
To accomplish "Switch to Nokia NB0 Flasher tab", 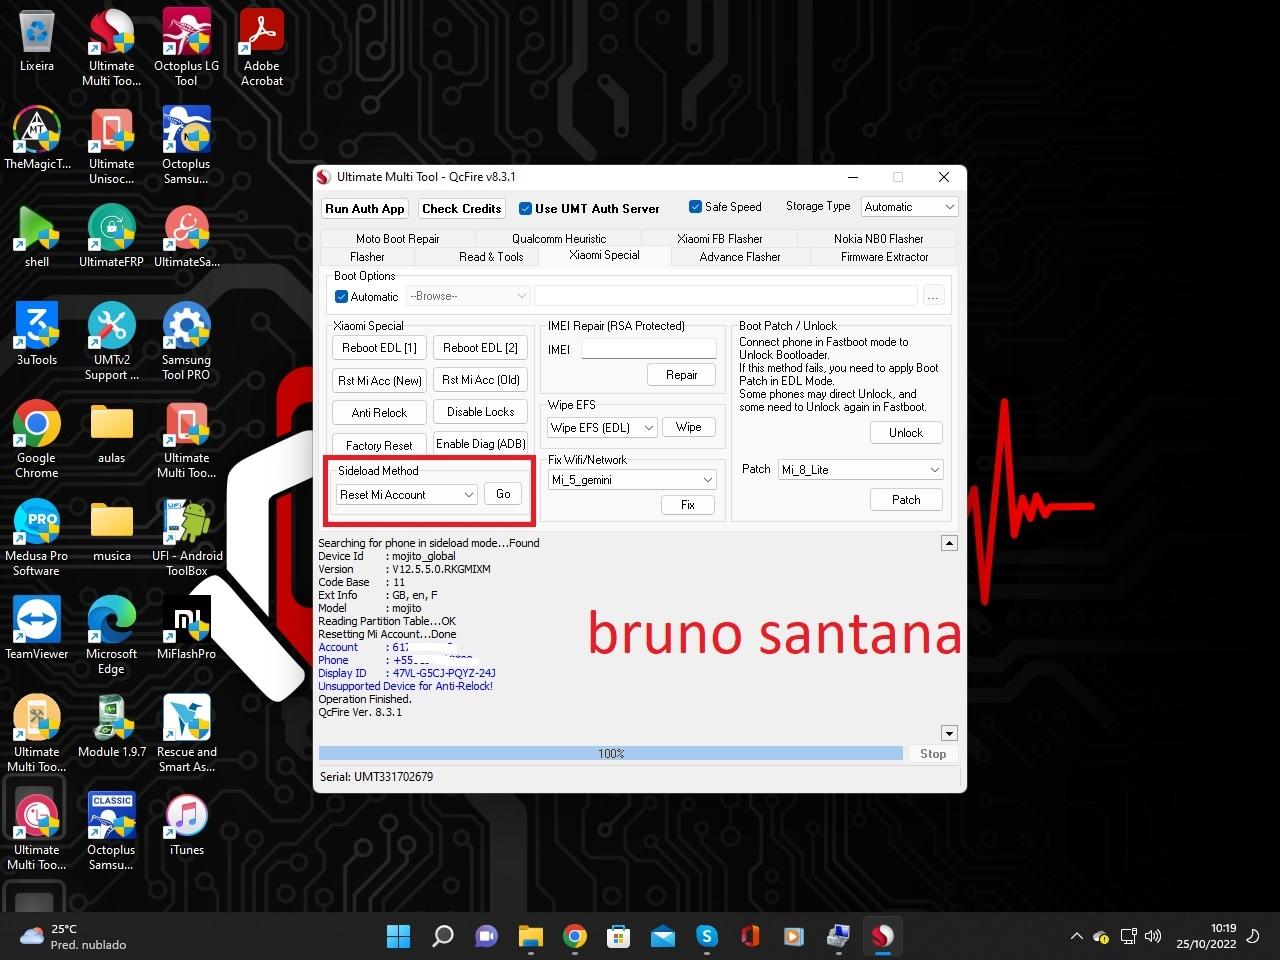I will [878, 239].
